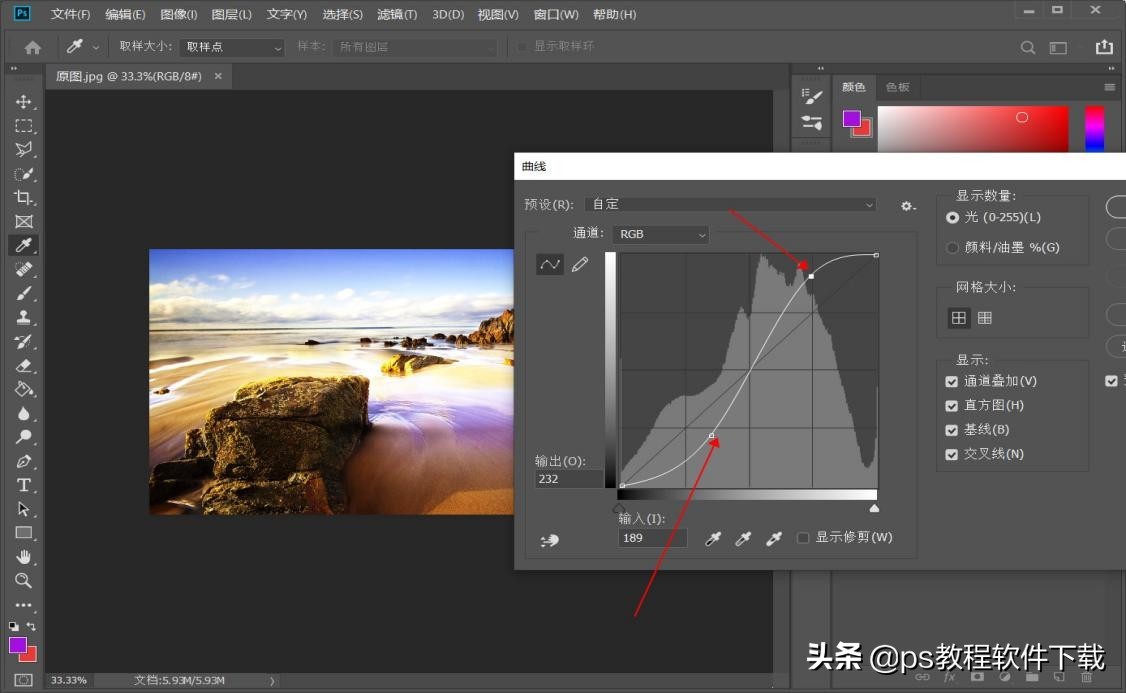Select the History Brush tool
This screenshot has width=1126, height=693.
pyautogui.click(x=24, y=341)
